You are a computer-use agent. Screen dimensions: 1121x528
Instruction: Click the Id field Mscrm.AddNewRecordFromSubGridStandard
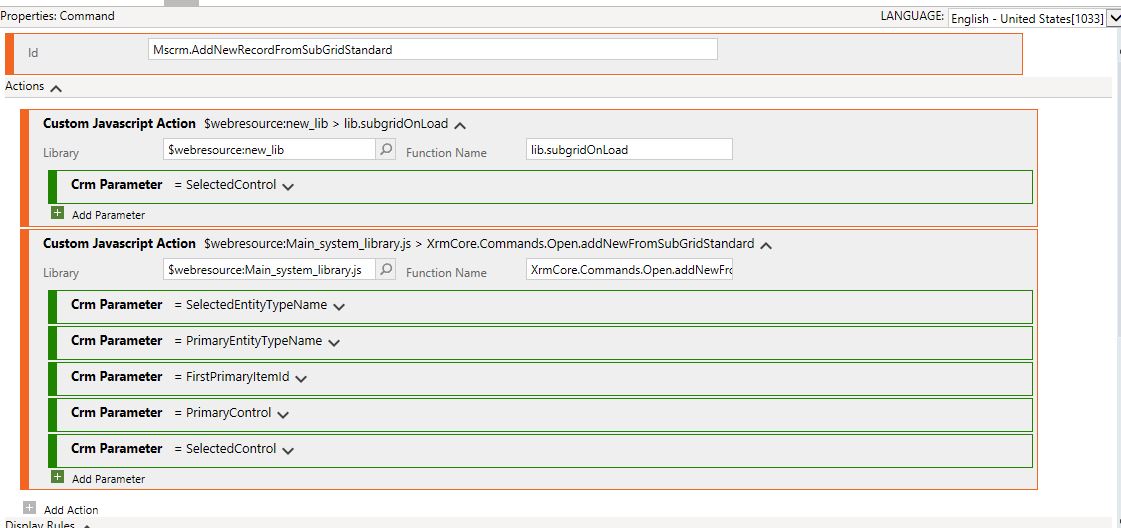click(x=433, y=49)
